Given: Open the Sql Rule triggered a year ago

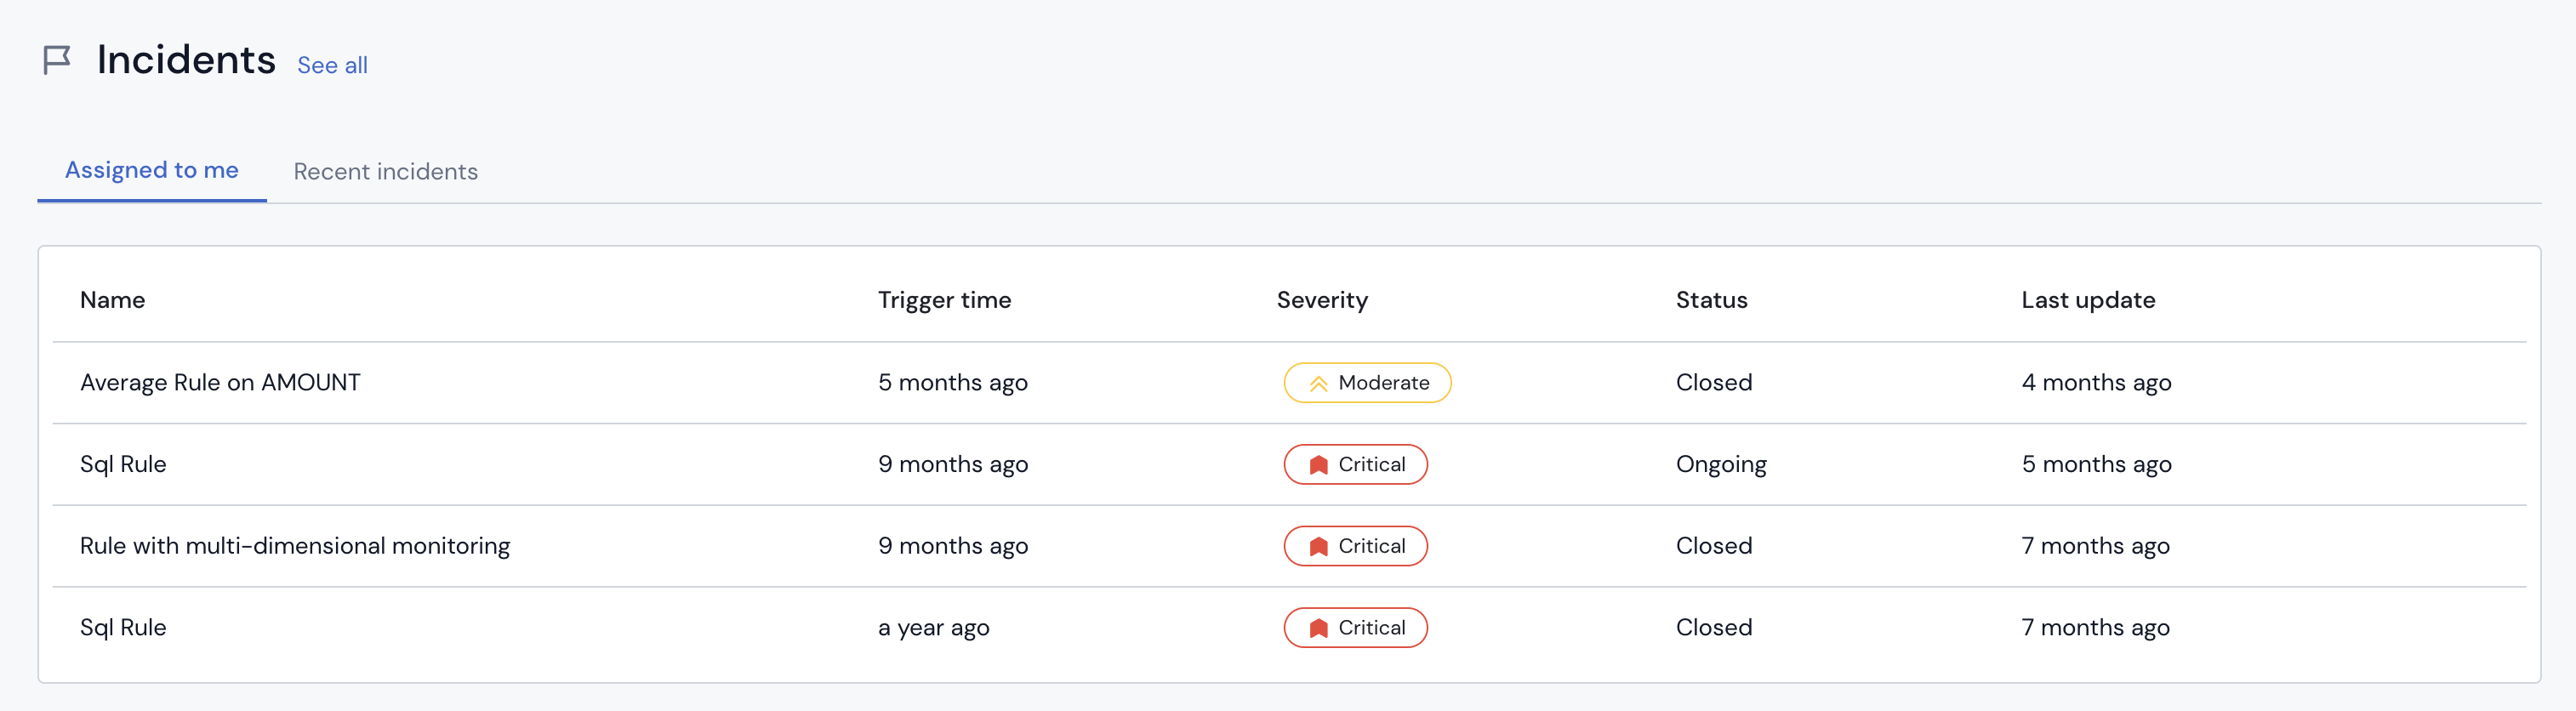Looking at the screenshot, I should pyautogui.click(x=123, y=627).
